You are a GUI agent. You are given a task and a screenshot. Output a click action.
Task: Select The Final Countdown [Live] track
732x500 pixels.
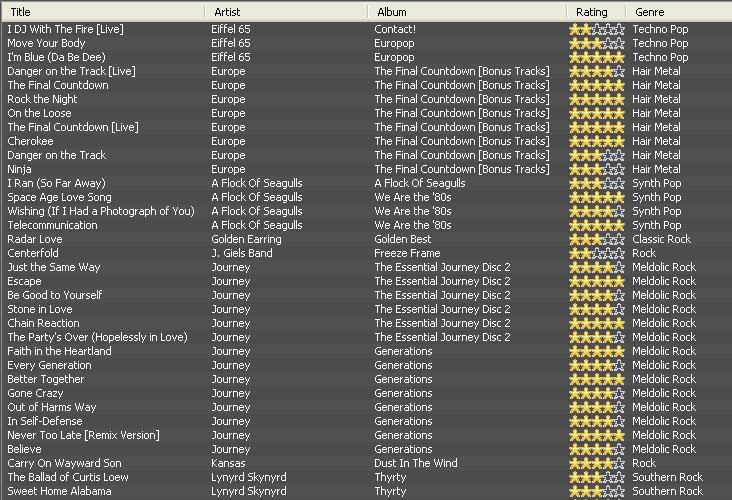[73, 127]
